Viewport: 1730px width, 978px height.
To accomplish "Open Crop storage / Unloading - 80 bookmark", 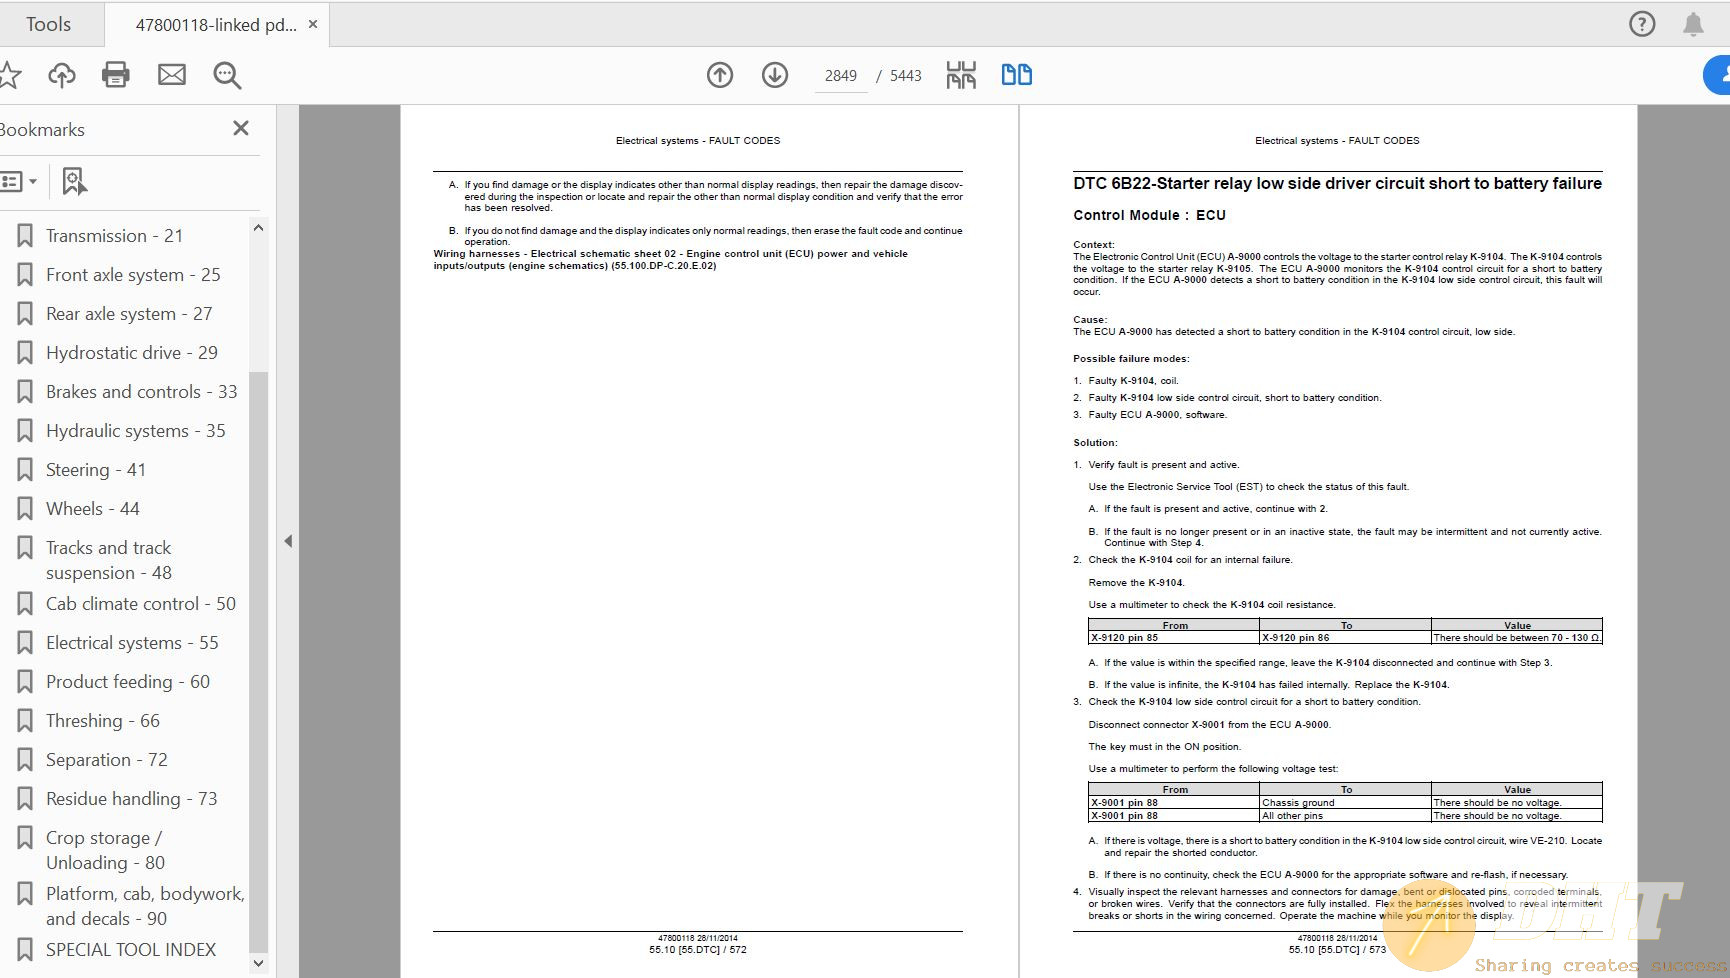I will coord(106,850).
